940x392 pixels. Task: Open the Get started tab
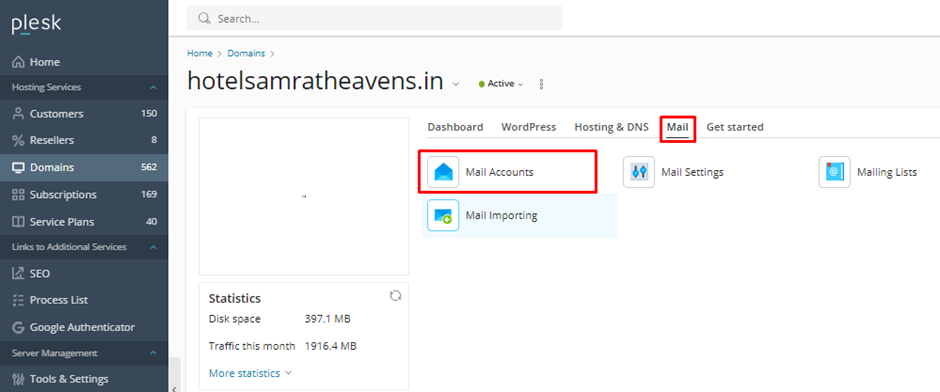coord(735,127)
